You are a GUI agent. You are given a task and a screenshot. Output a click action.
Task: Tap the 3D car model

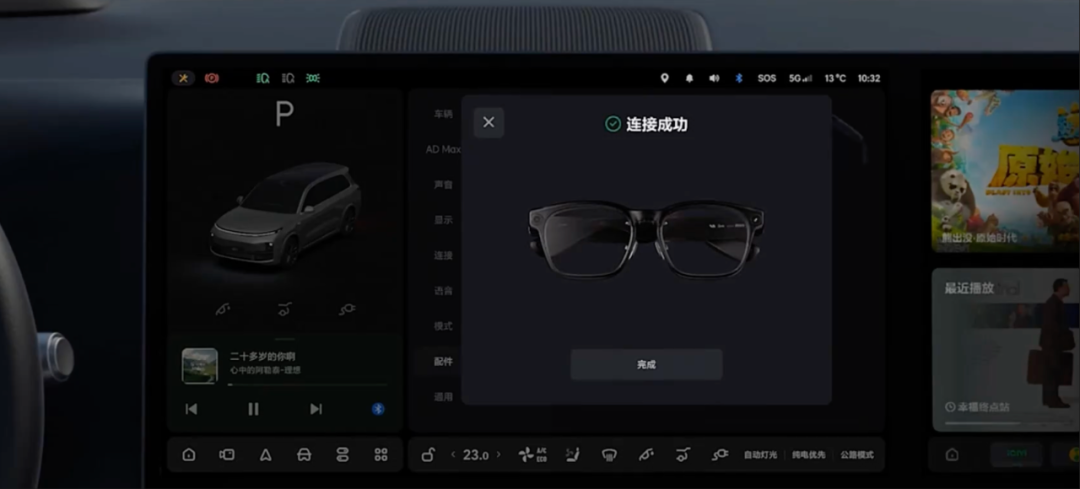click(x=284, y=215)
